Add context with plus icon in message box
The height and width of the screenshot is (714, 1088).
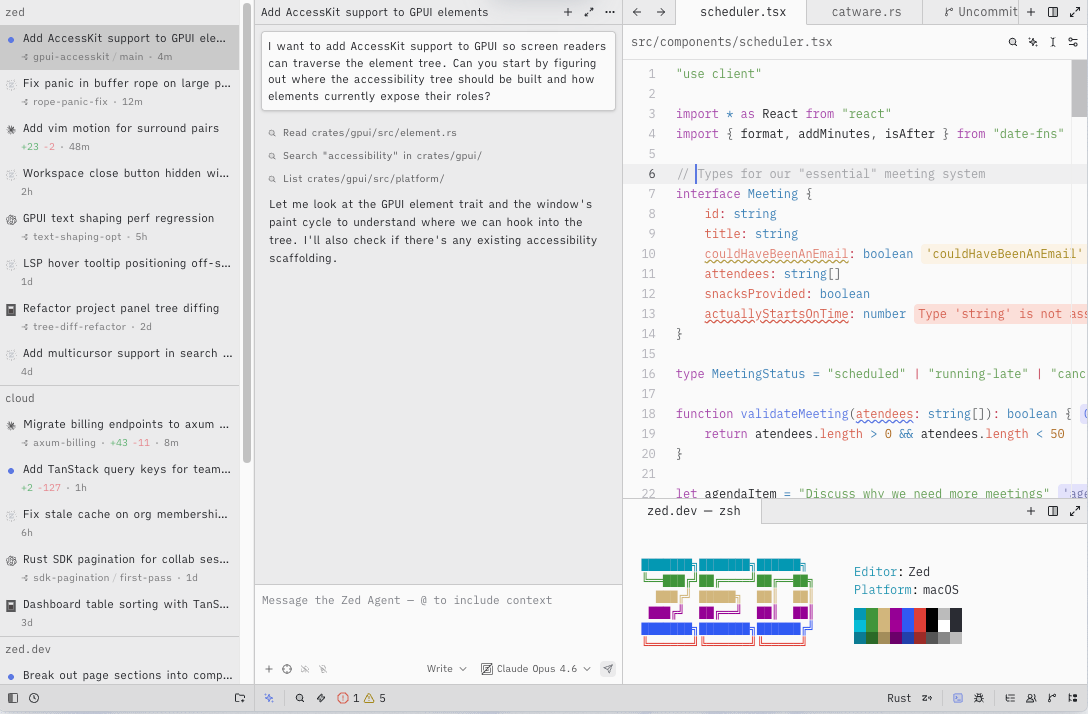(x=269, y=669)
